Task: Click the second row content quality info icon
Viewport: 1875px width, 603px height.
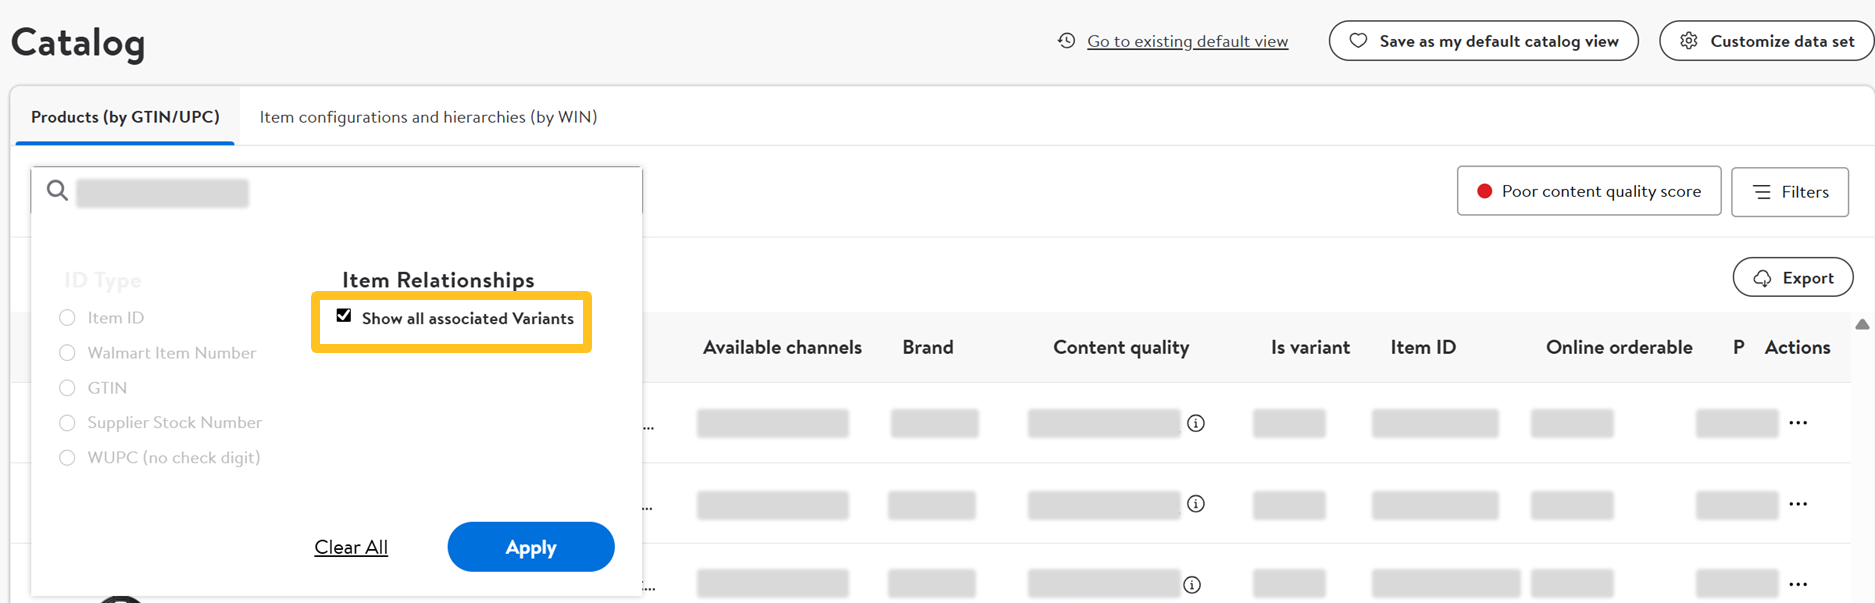Action: pyautogui.click(x=1195, y=504)
